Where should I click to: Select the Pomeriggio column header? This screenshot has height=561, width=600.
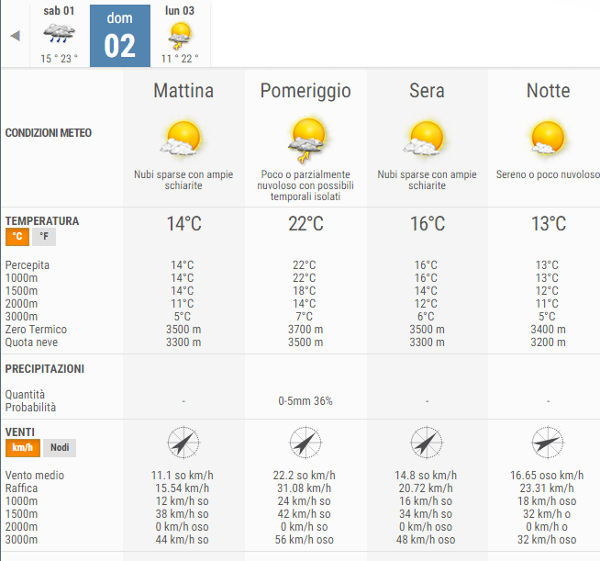[x=305, y=92]
